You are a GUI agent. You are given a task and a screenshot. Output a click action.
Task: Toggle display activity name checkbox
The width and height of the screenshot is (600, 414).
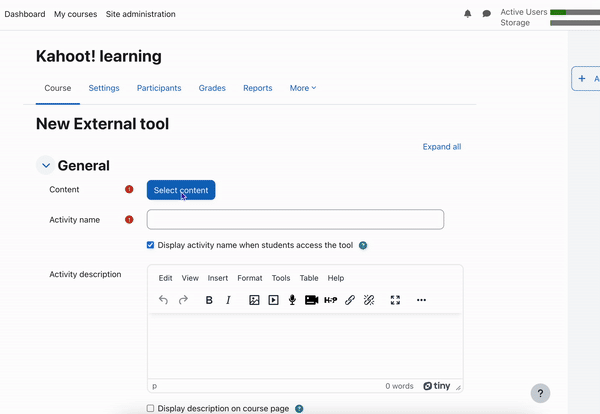[150, 245]
